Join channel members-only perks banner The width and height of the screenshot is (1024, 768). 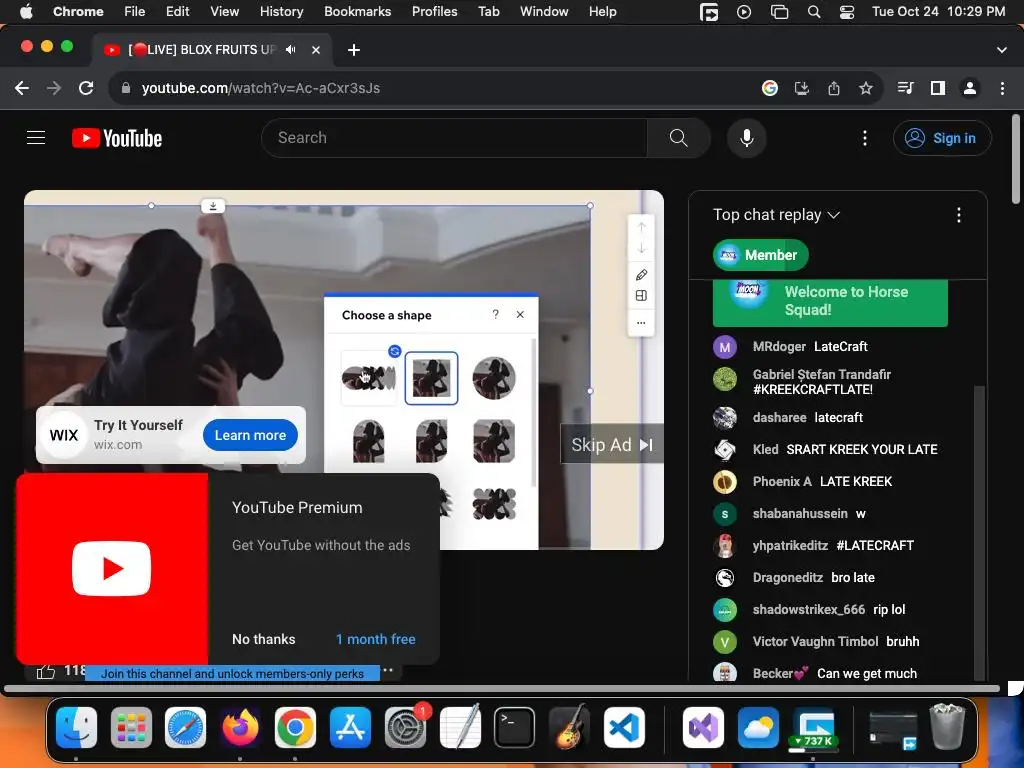point(232,673)
